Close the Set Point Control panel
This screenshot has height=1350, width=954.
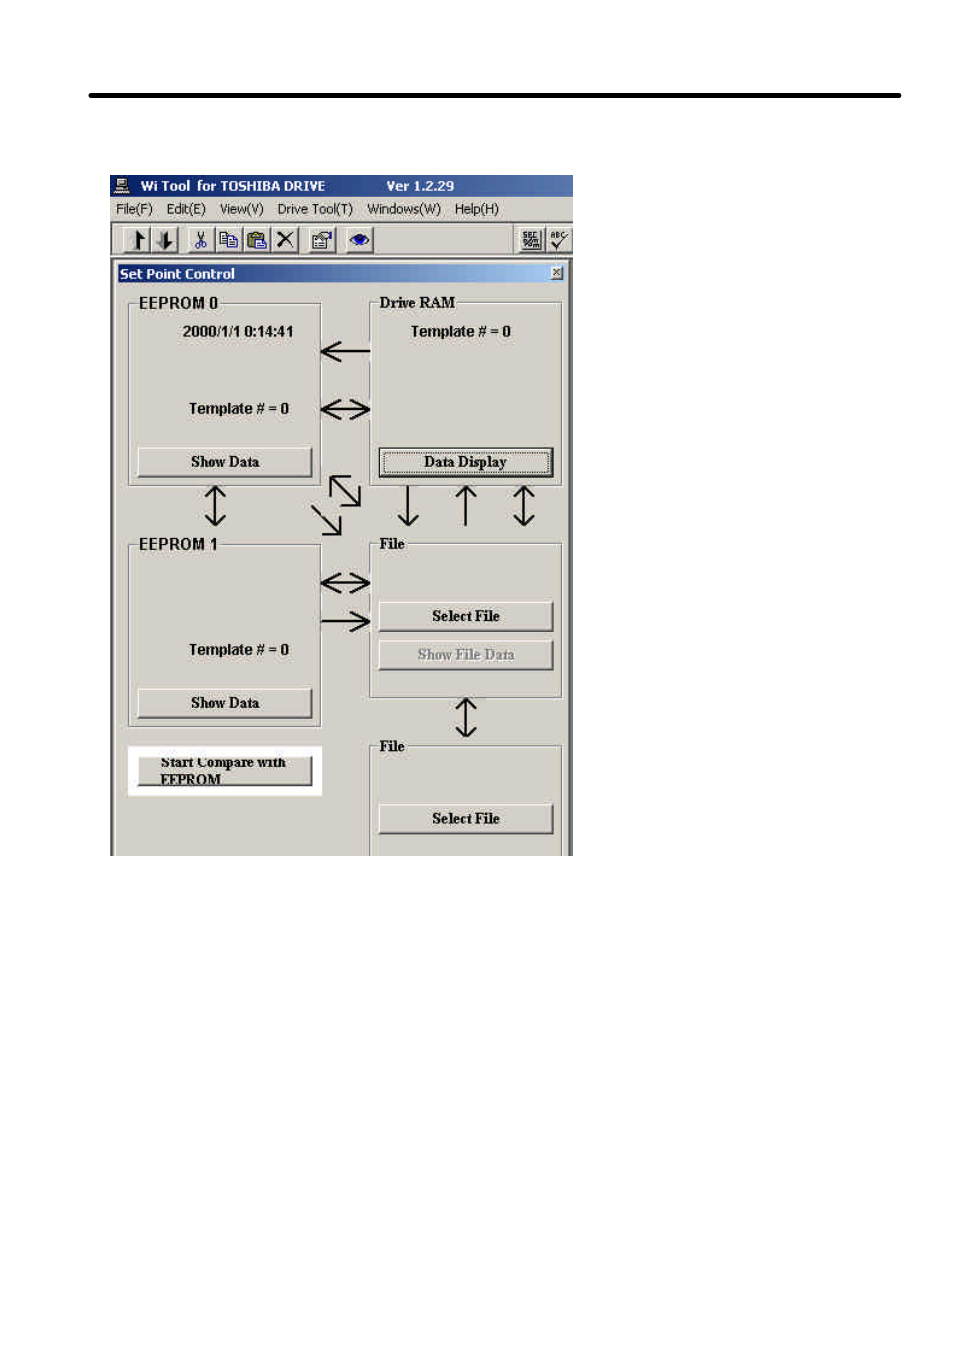(557, 273)
